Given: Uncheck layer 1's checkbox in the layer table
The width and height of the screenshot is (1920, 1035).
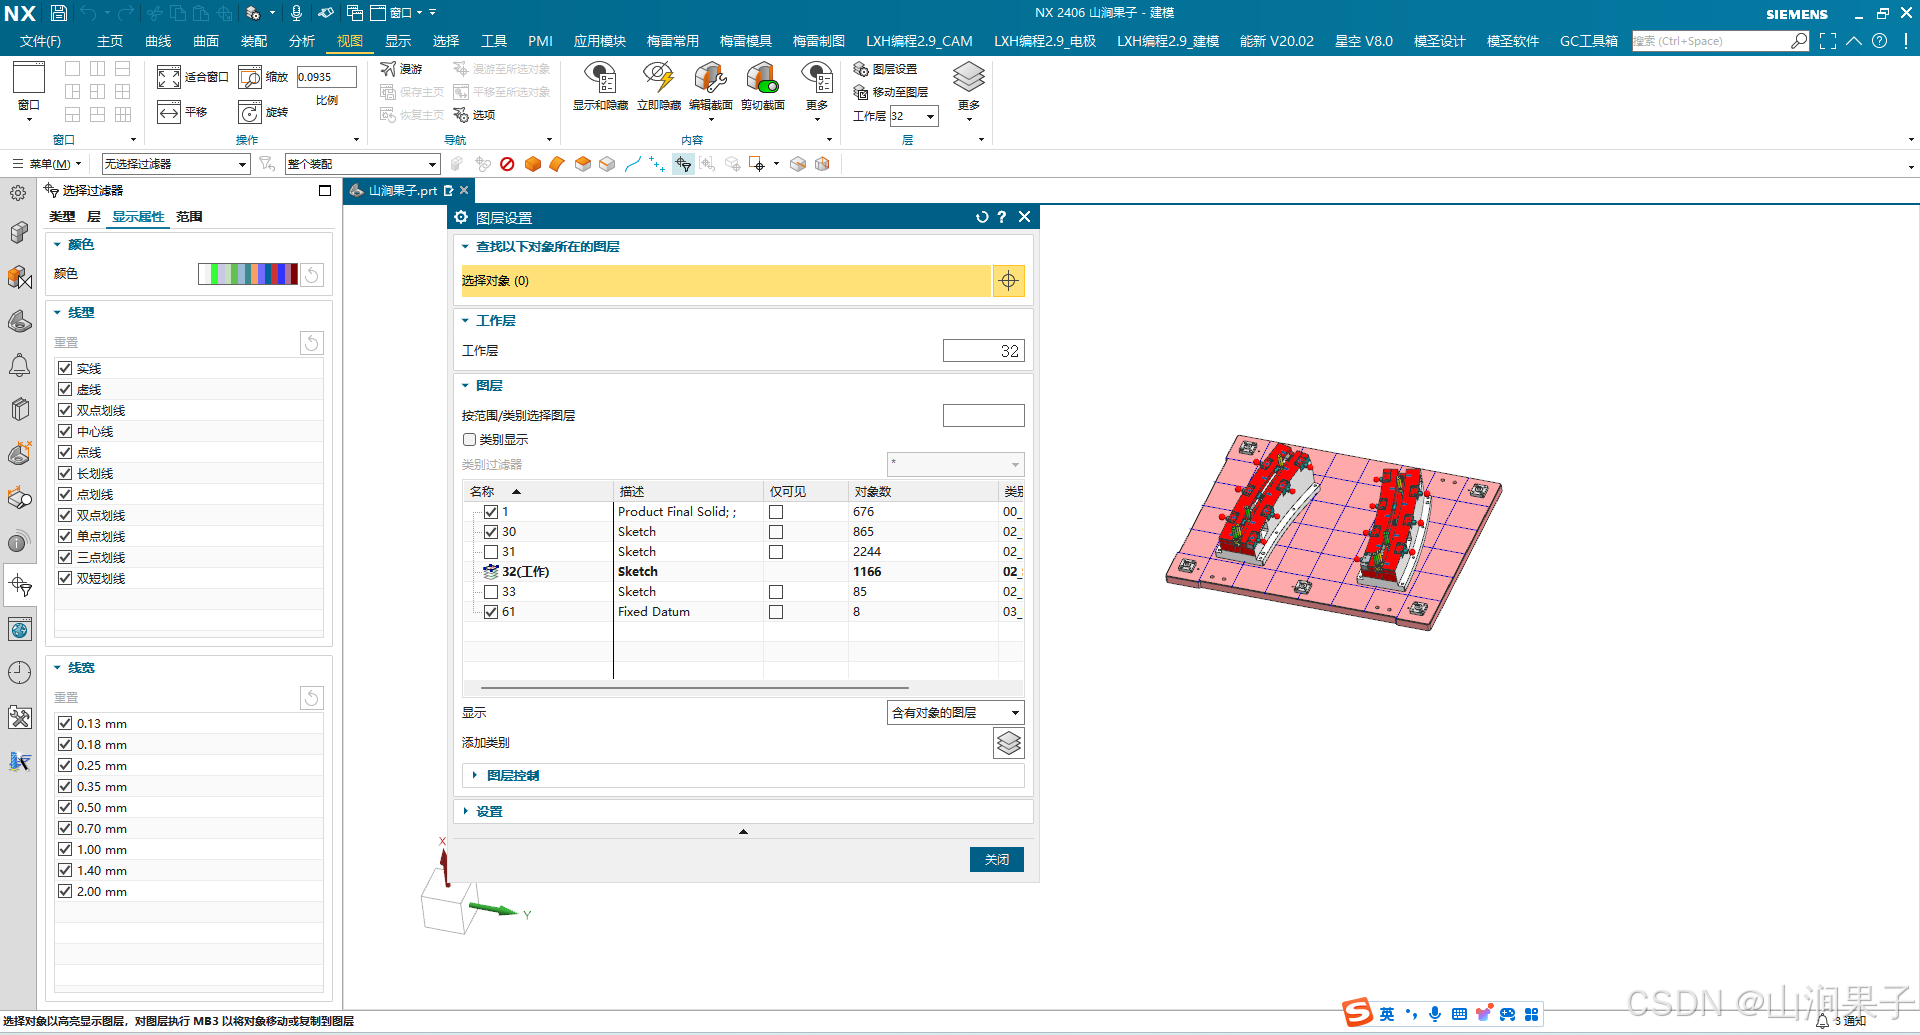Looking at the screenshot, I should pyautogui.click(x=491, y=512).
